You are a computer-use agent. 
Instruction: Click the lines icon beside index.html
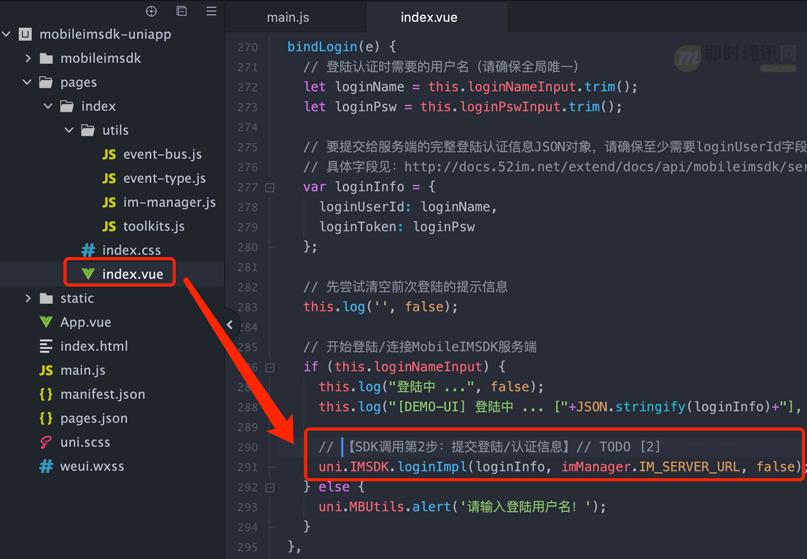coord(46,346)
